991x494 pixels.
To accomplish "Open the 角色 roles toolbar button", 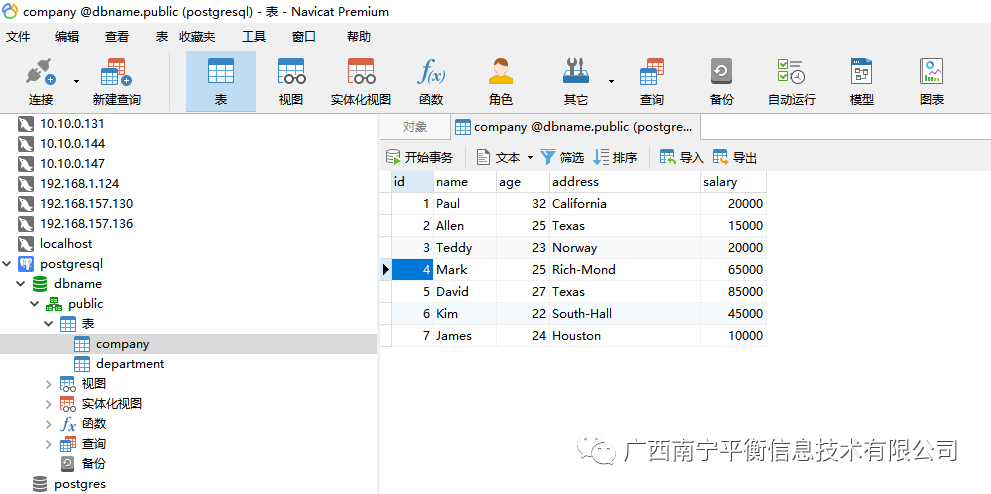I will pos(501,81).
